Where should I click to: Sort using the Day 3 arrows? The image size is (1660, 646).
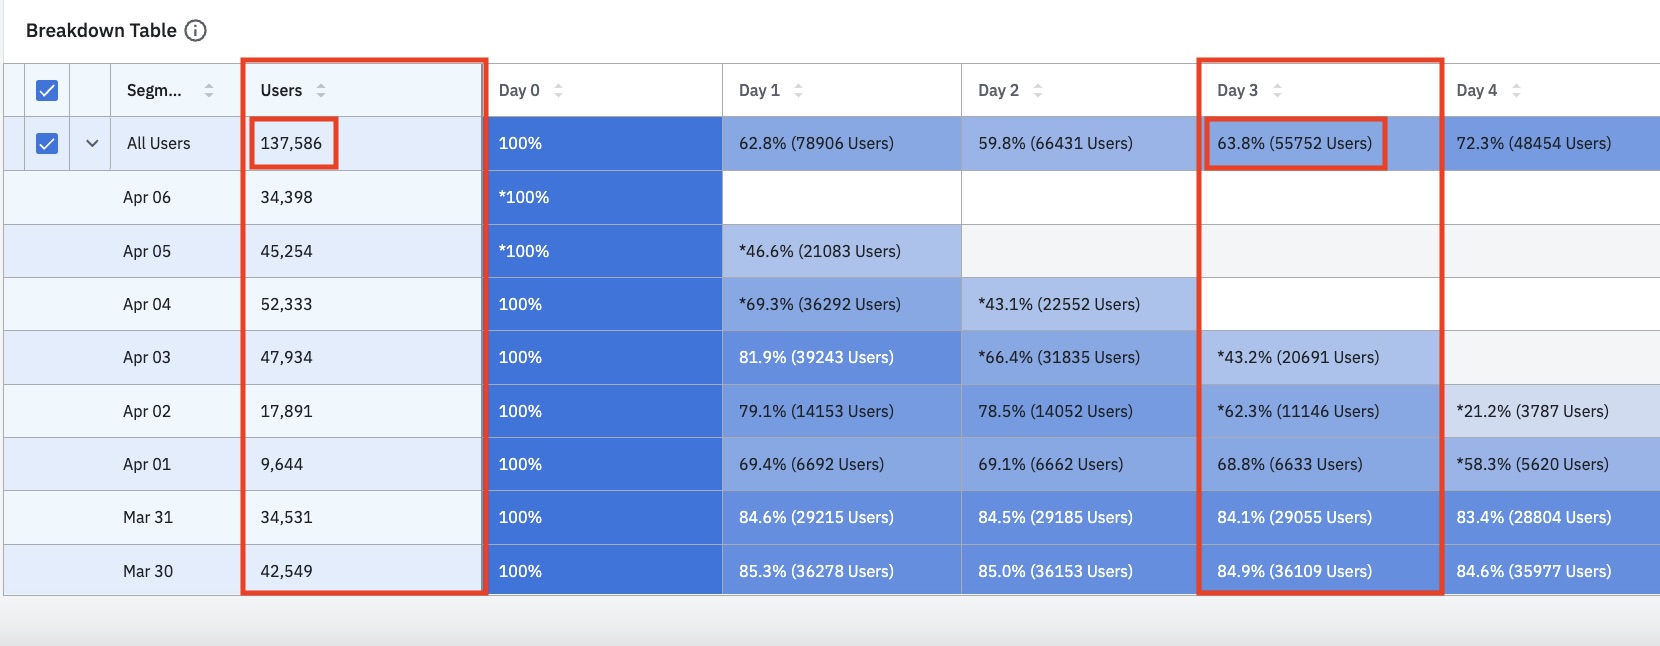(1277, 91)
